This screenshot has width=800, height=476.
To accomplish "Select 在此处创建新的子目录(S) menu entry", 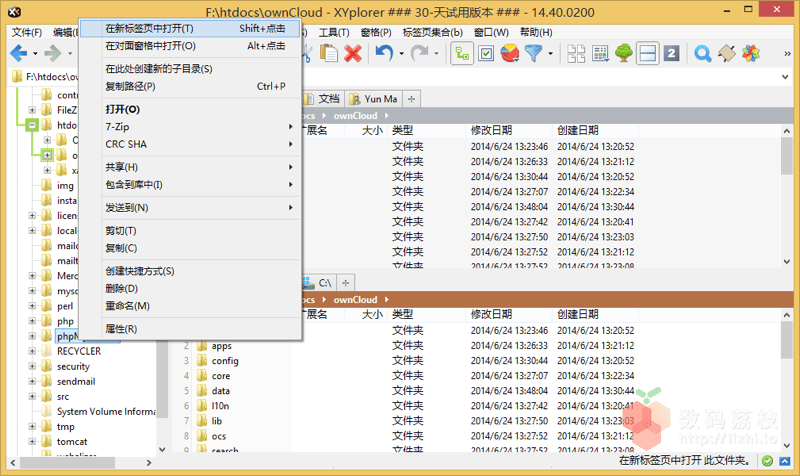I will click(x=190, y=69).
